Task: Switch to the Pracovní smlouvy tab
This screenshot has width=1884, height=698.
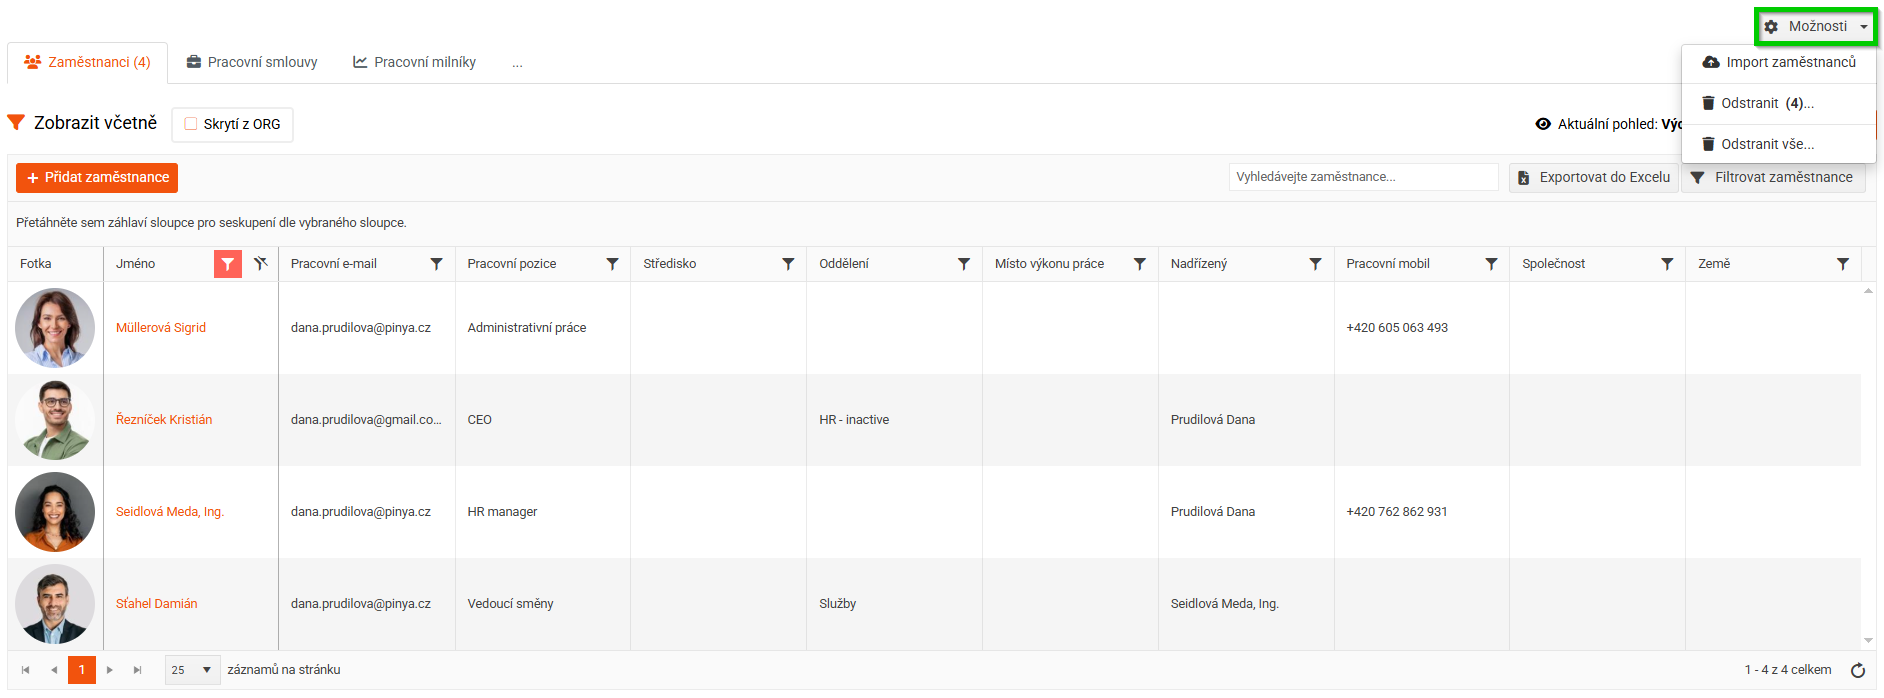Action: tap(252, 63)
